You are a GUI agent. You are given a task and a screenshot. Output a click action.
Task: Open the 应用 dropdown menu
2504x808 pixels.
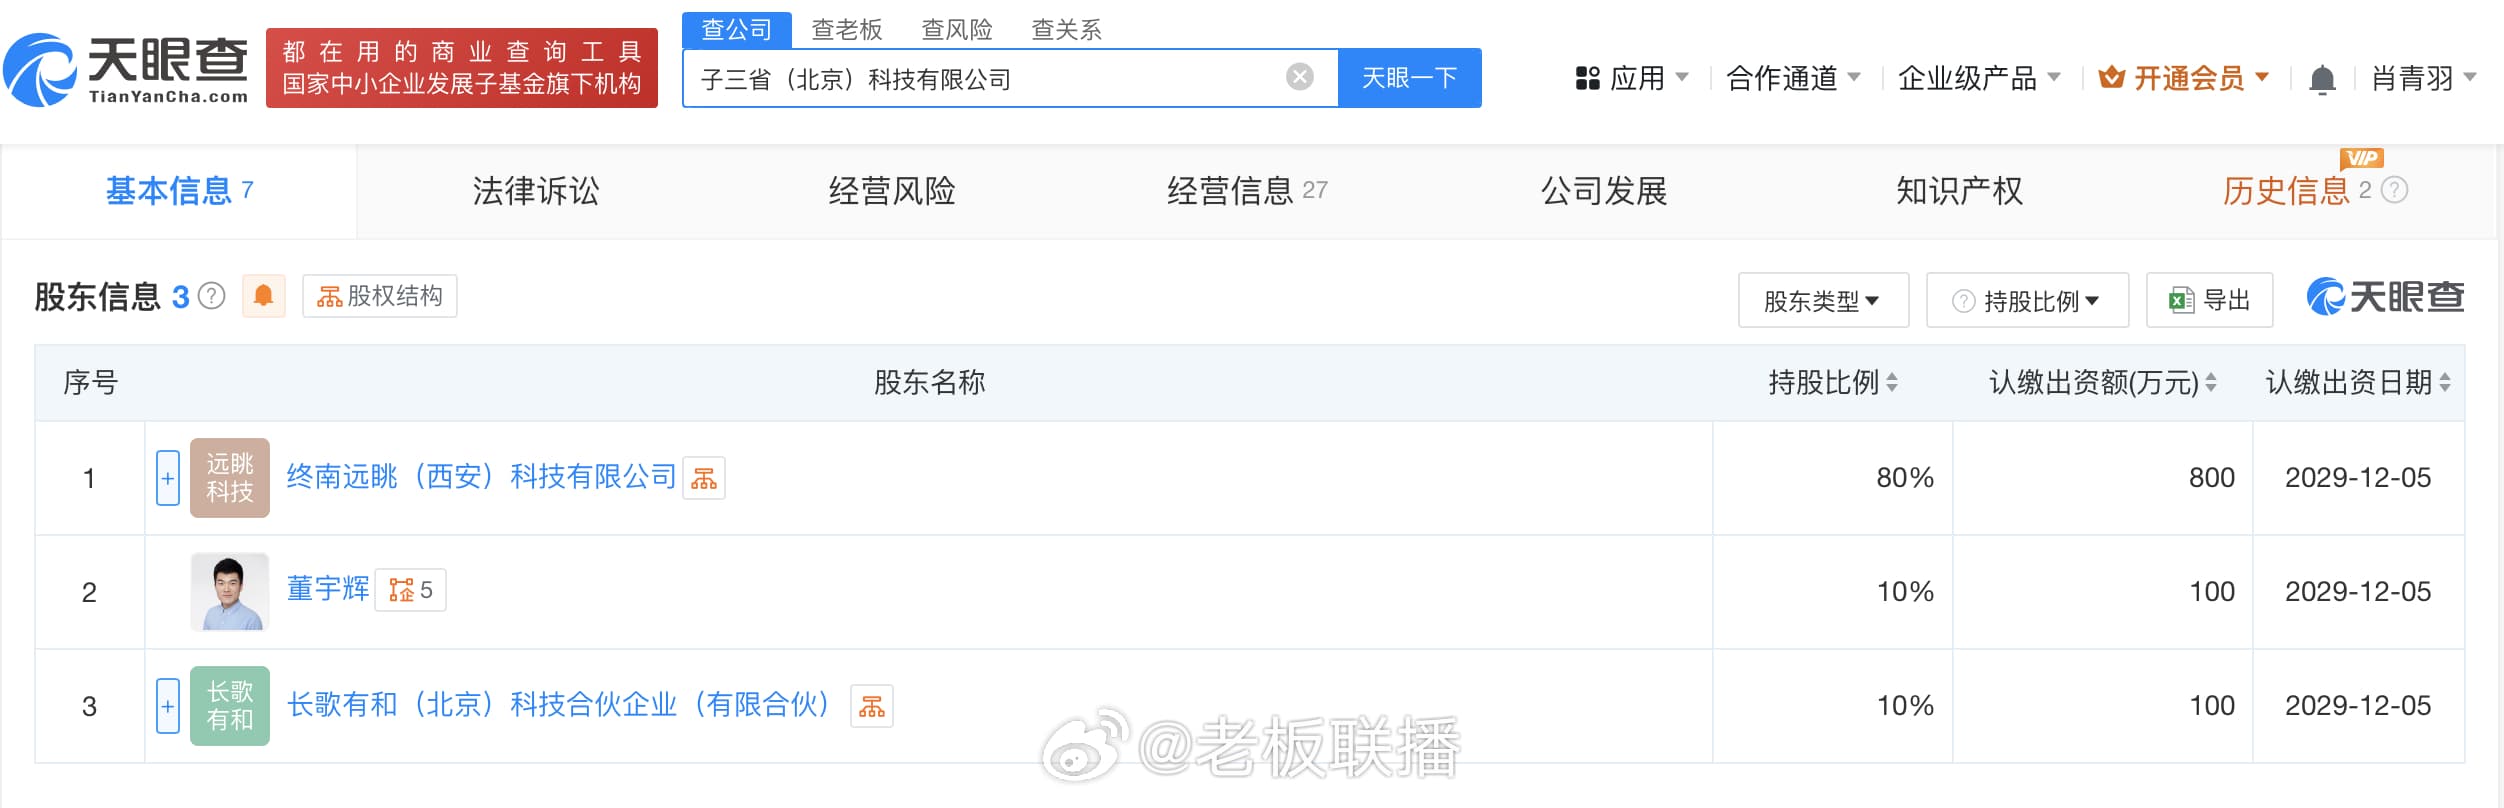click(1632, 78)
